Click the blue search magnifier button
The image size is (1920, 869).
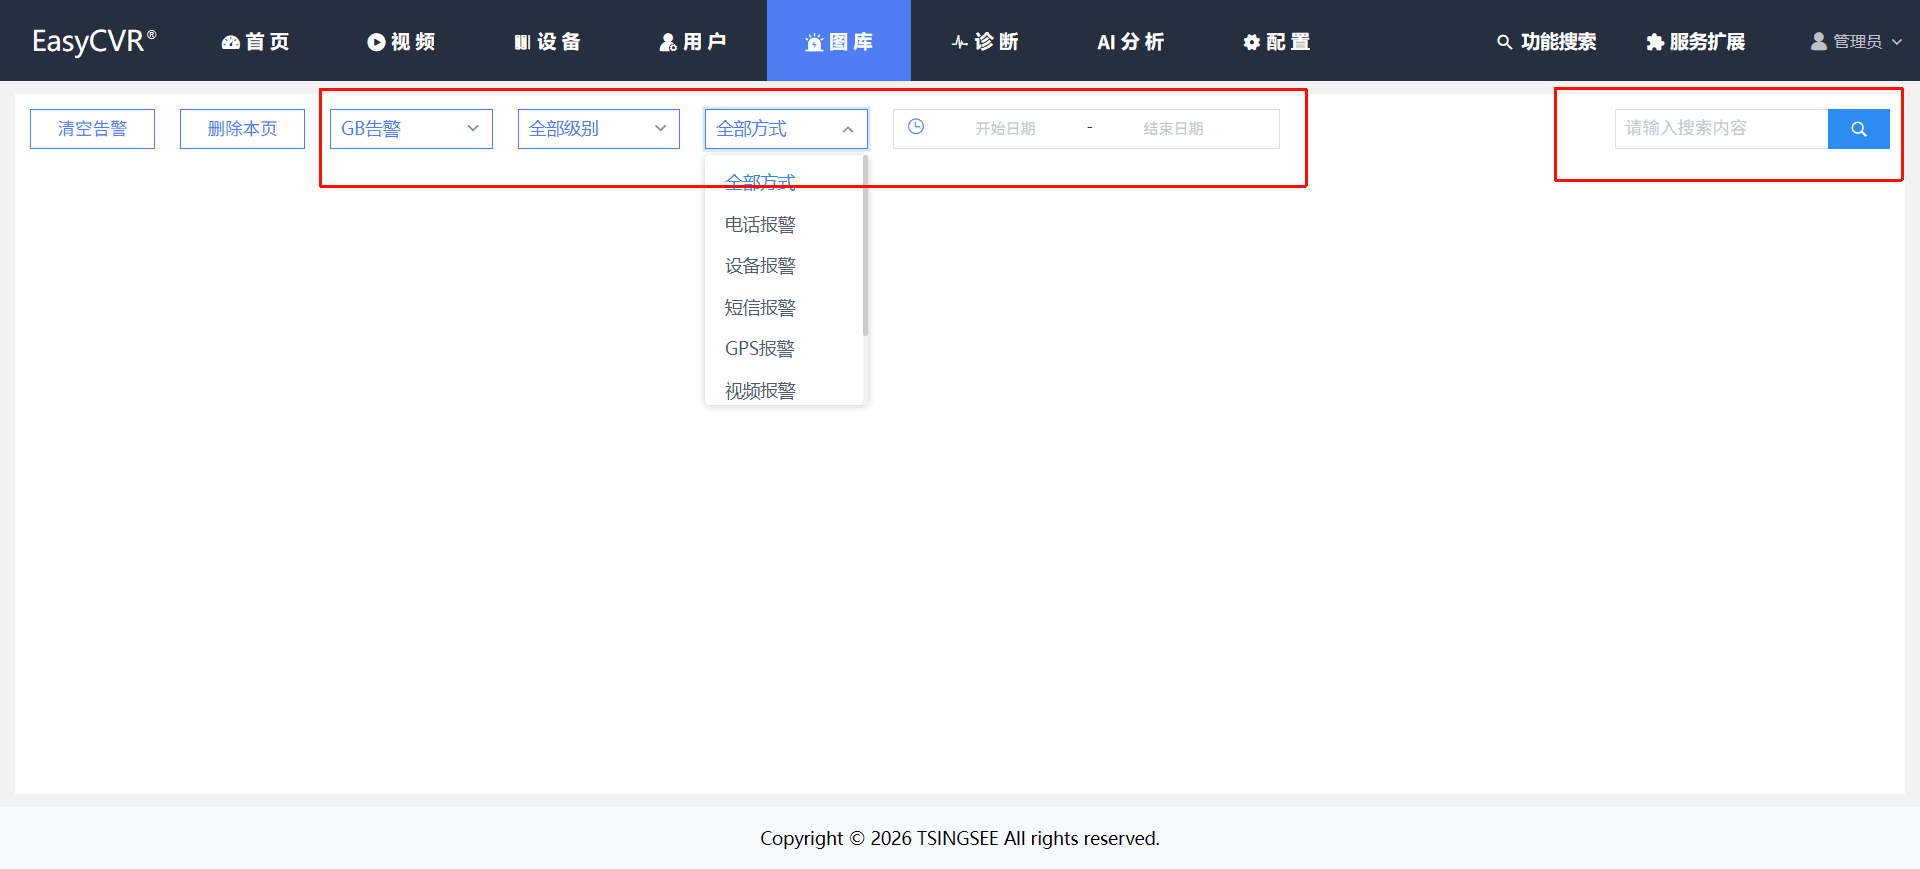1859,129
